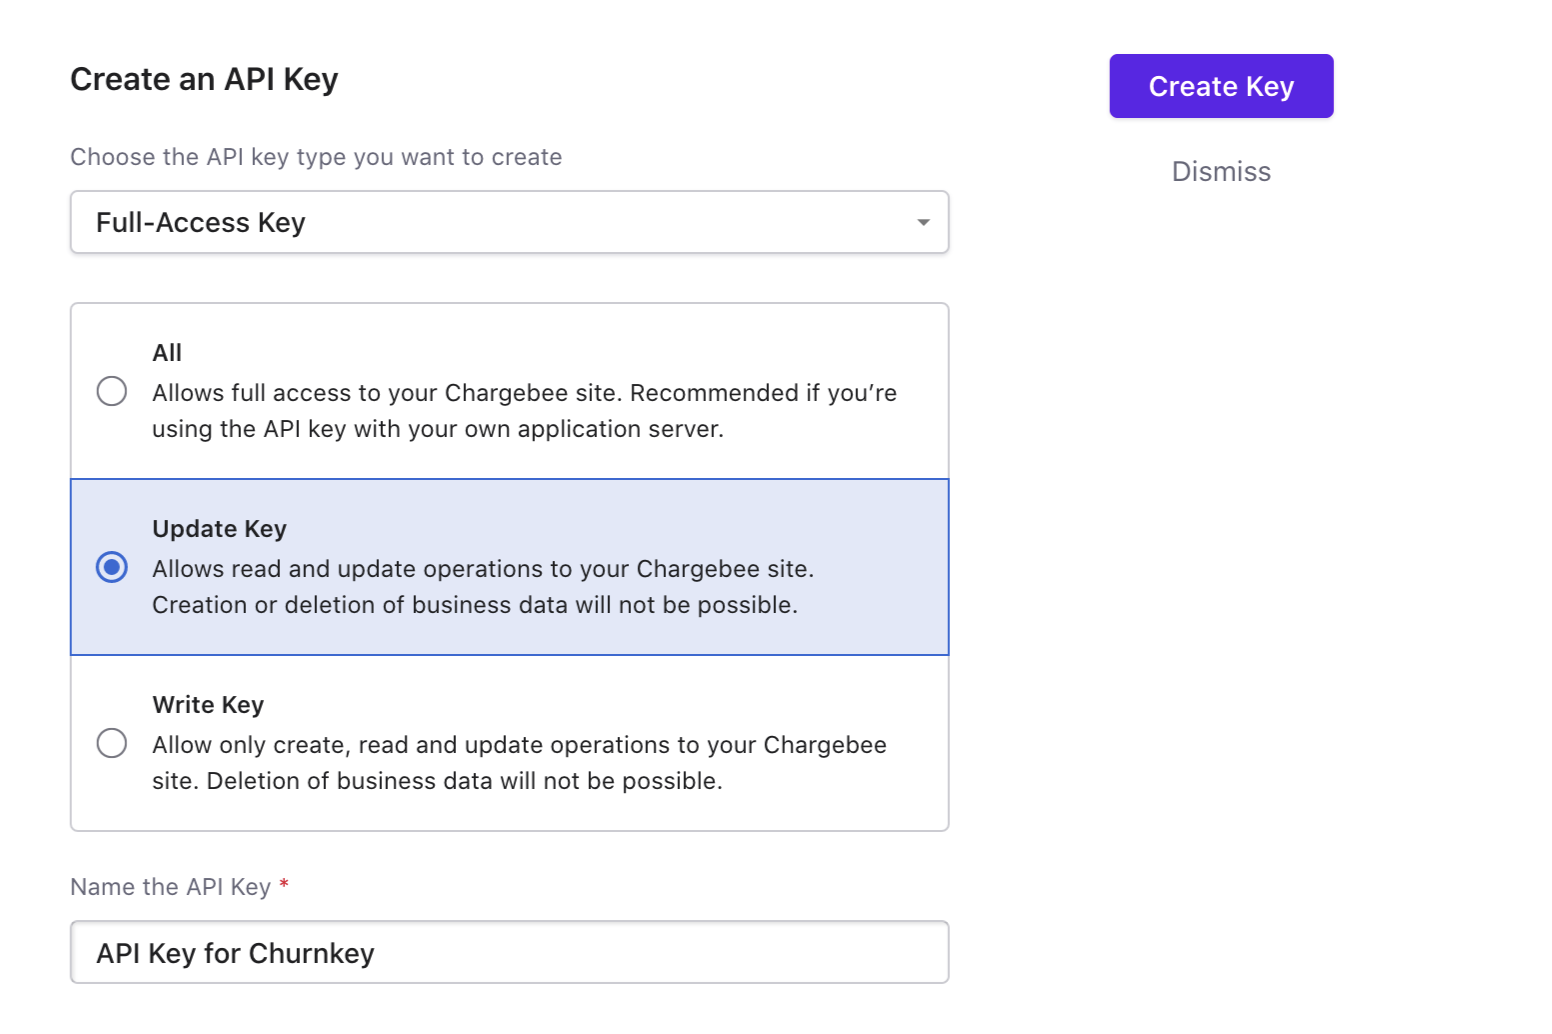The height and width of the screenshot is (1034, 1552).
Task: Expand the Full-Access Key selector
Action: point(509,222)
